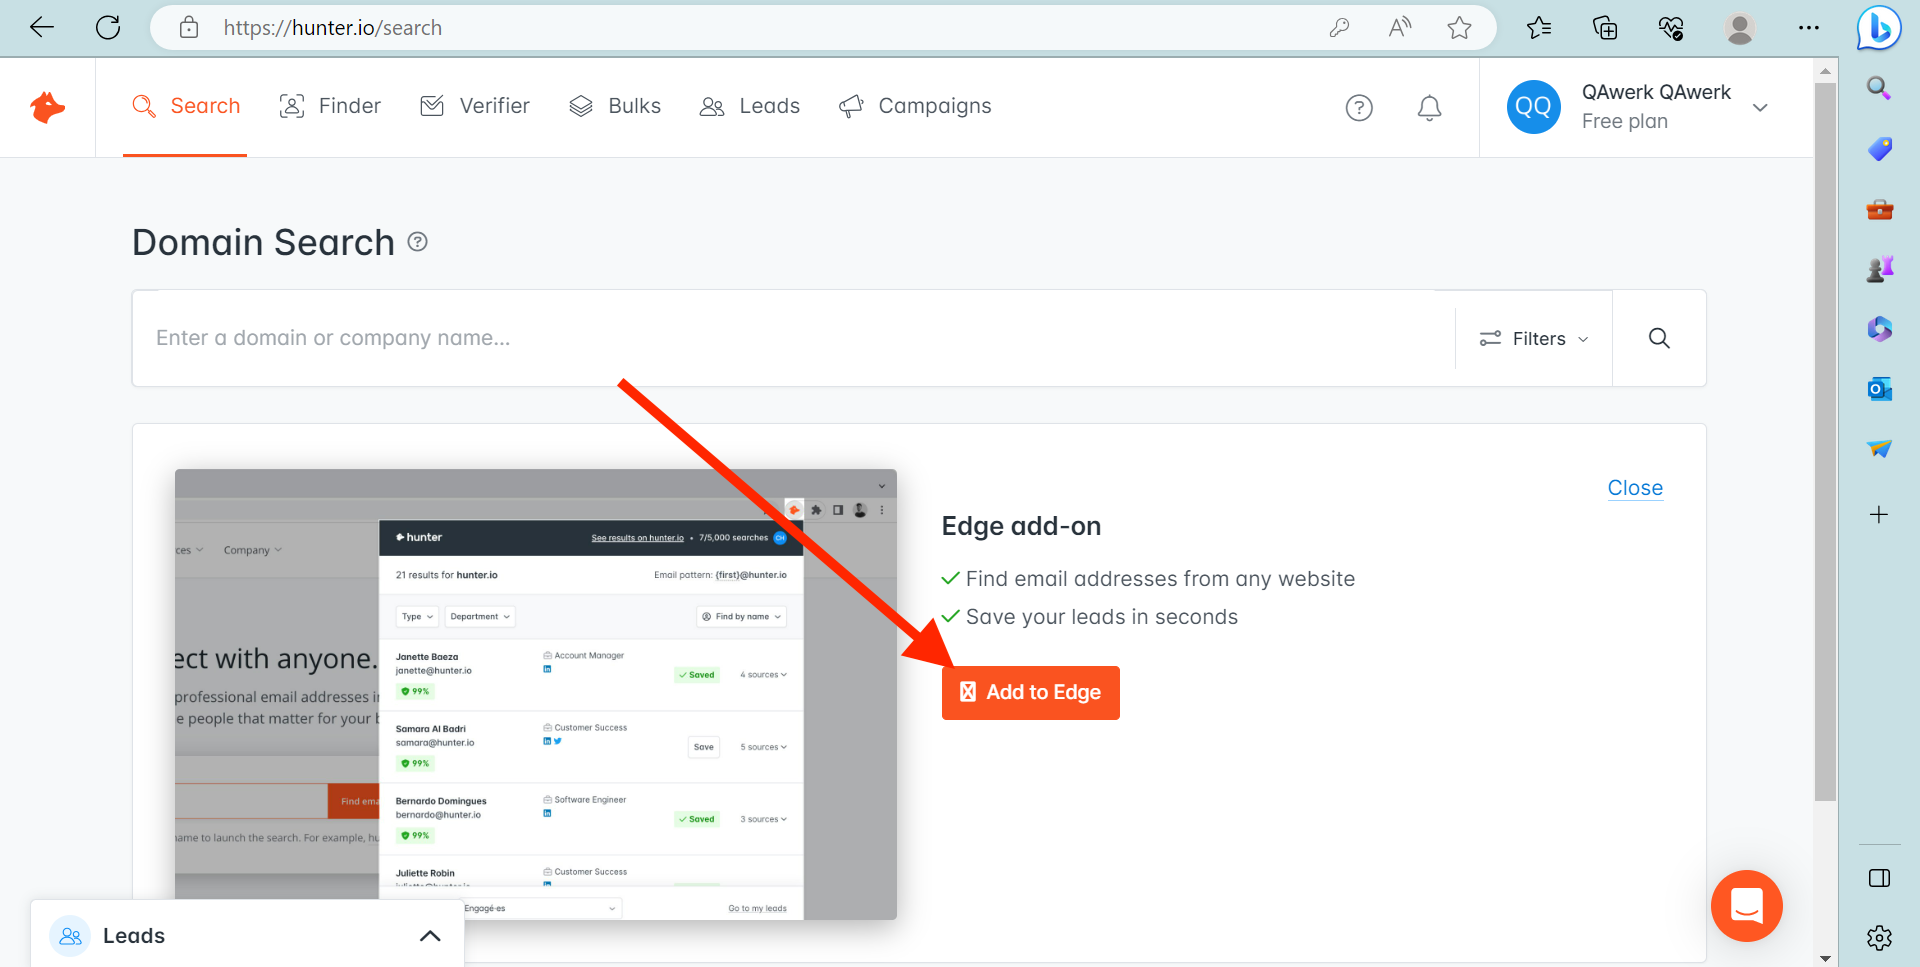
Task: Click 'Find email addresses from any website' text
Action: 1160,579
